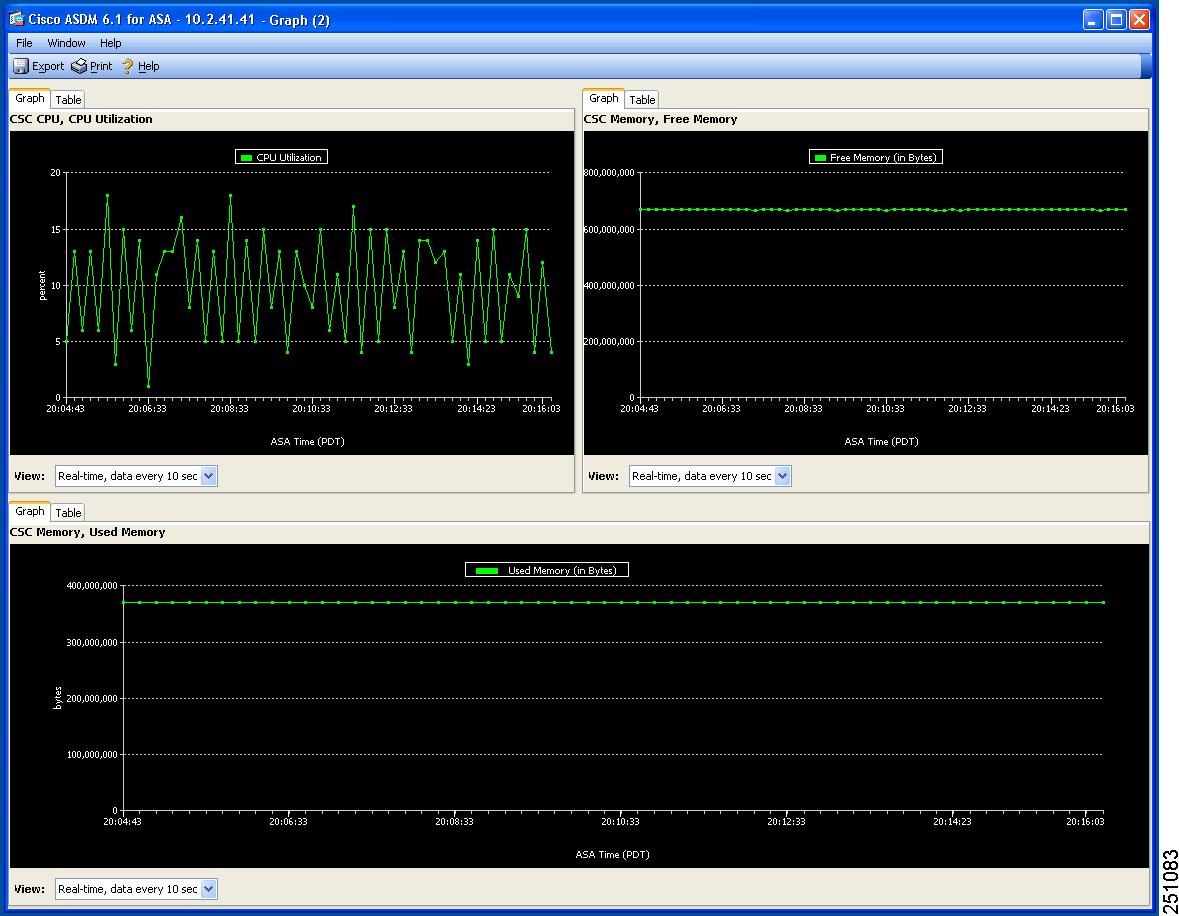
Task: Click Help label in toolbar
Action: point(148,66)
